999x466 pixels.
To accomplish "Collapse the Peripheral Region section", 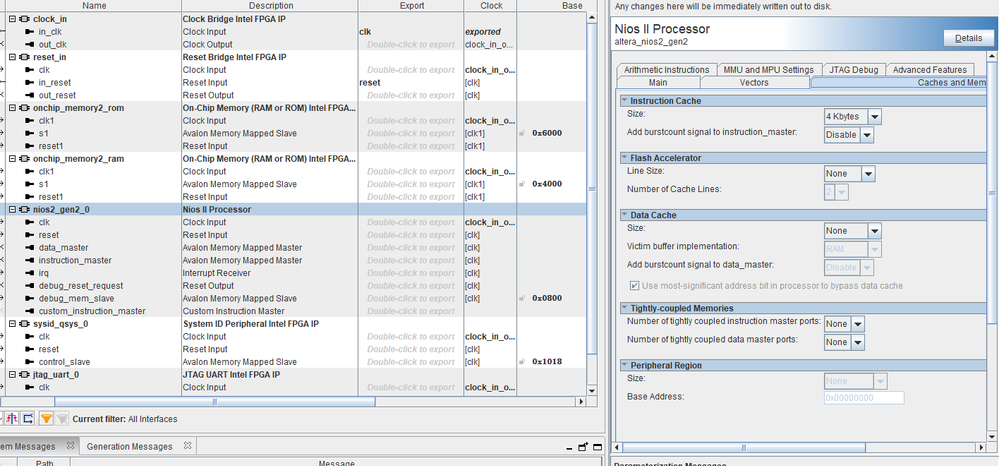I will point(624,365).
